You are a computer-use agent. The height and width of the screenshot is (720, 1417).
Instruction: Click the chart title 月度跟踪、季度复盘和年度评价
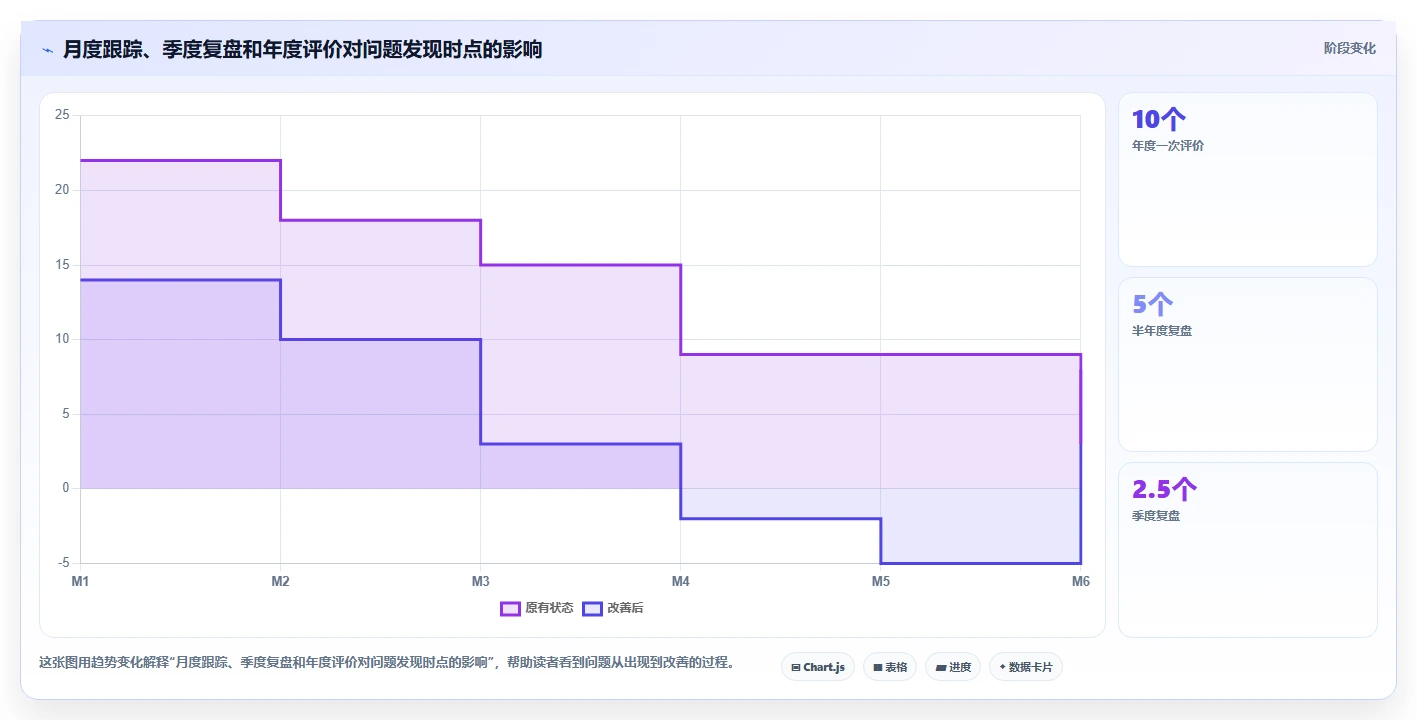pyautogui.click(x=302, y=49)
